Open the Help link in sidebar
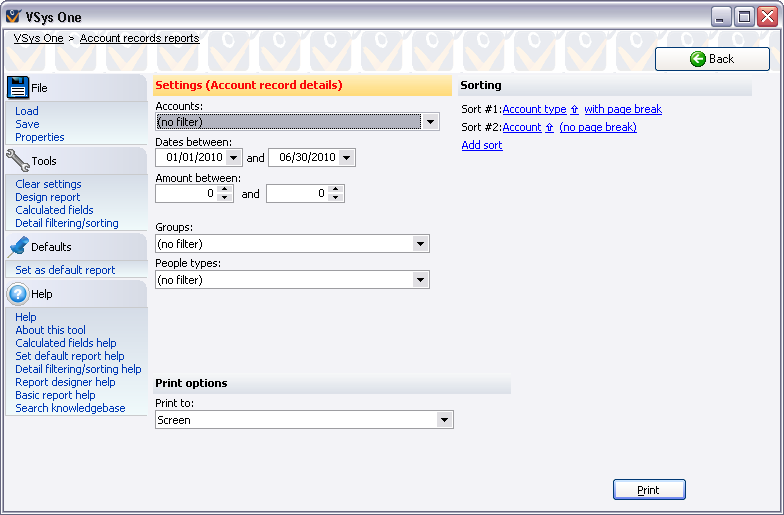 click(x=26, y=317)
